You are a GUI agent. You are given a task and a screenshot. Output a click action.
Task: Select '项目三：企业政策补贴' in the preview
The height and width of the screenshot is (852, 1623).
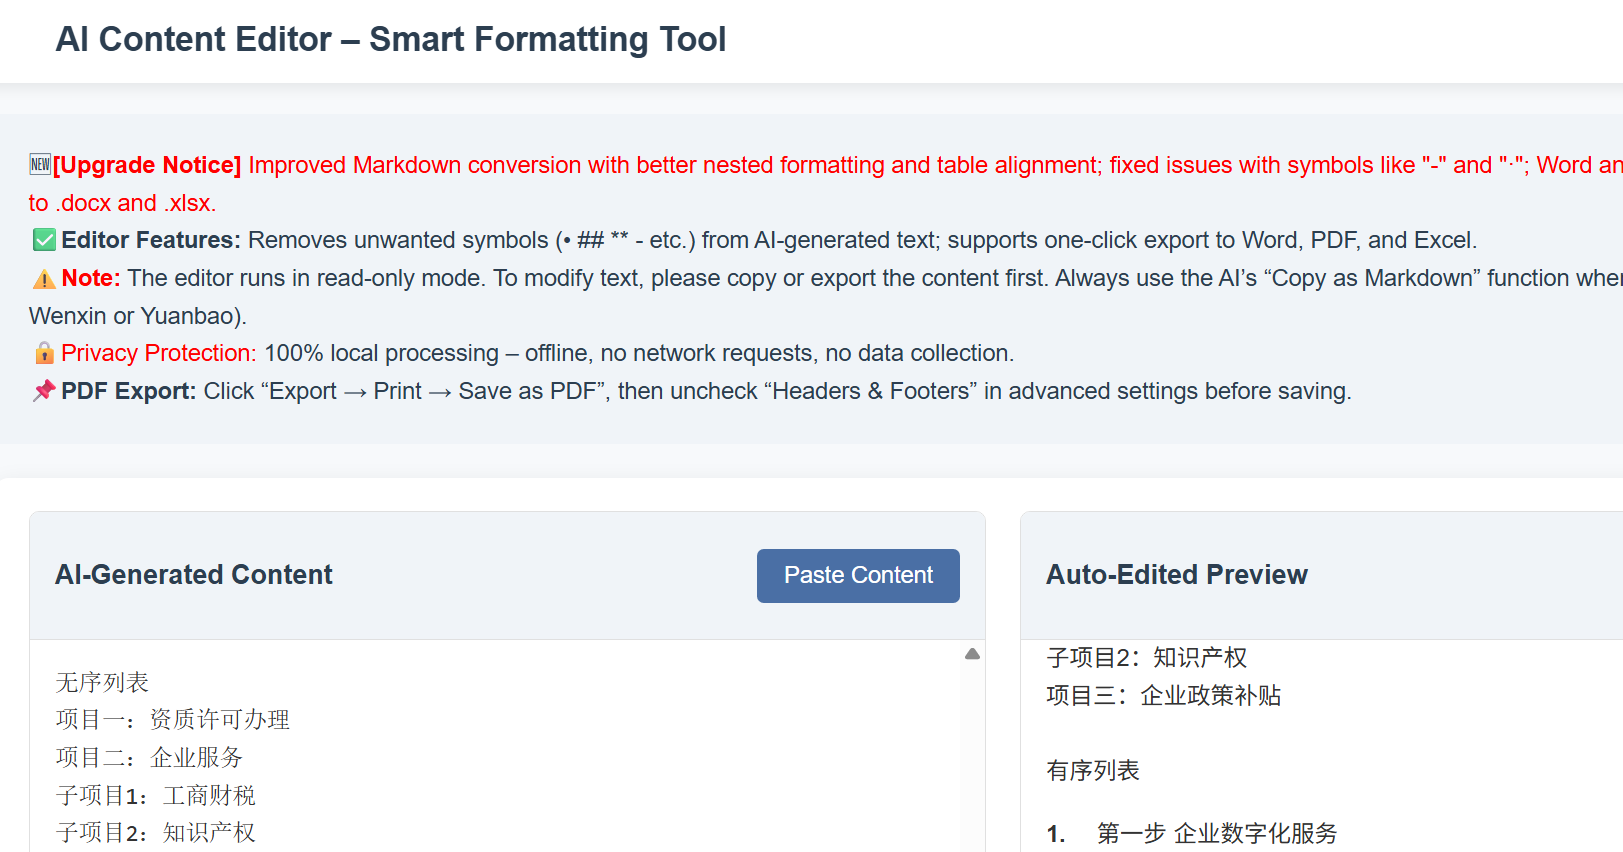coord(1163,696)
